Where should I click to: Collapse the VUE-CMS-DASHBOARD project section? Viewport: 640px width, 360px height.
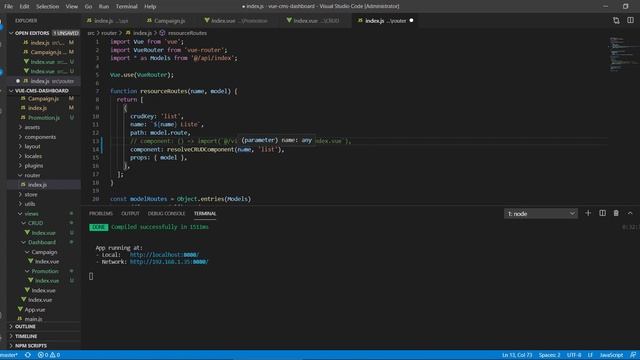tap(44, 91)
